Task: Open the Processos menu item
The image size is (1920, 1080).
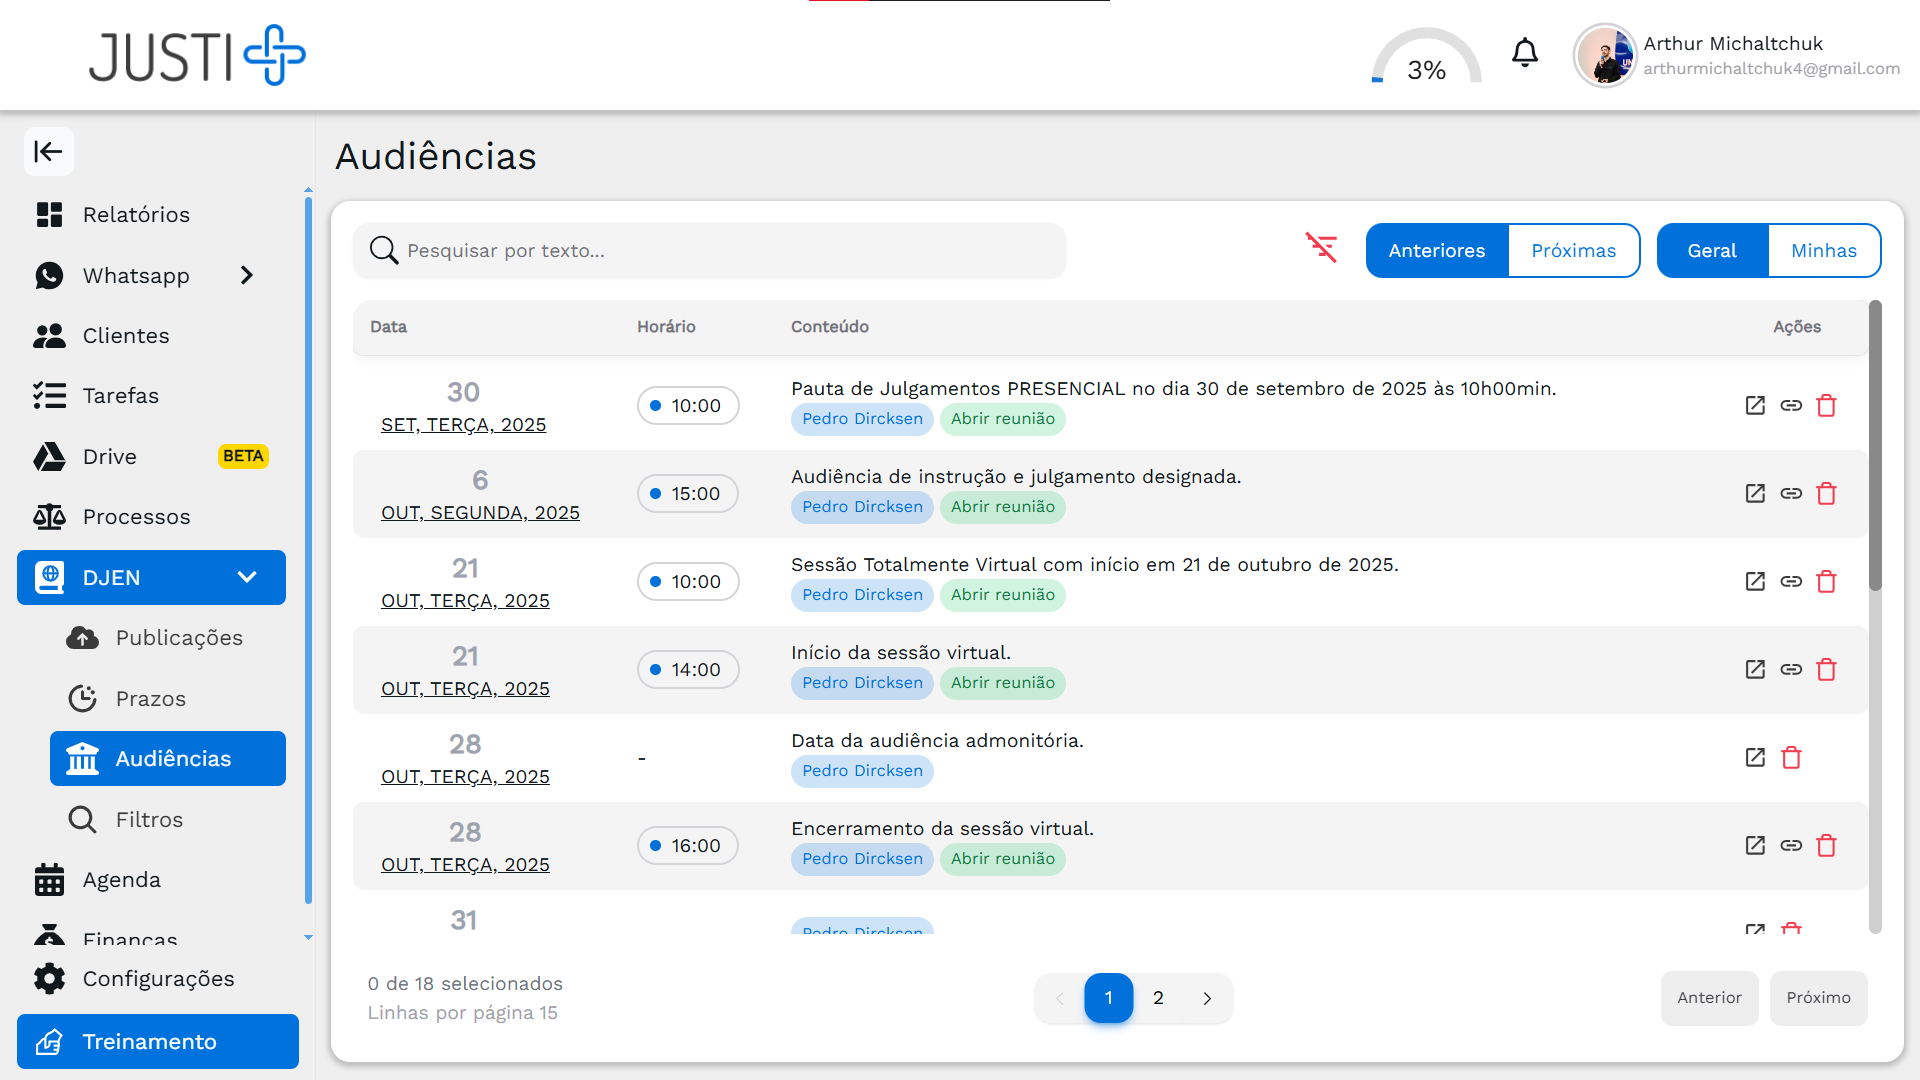Action: [136, 517]
